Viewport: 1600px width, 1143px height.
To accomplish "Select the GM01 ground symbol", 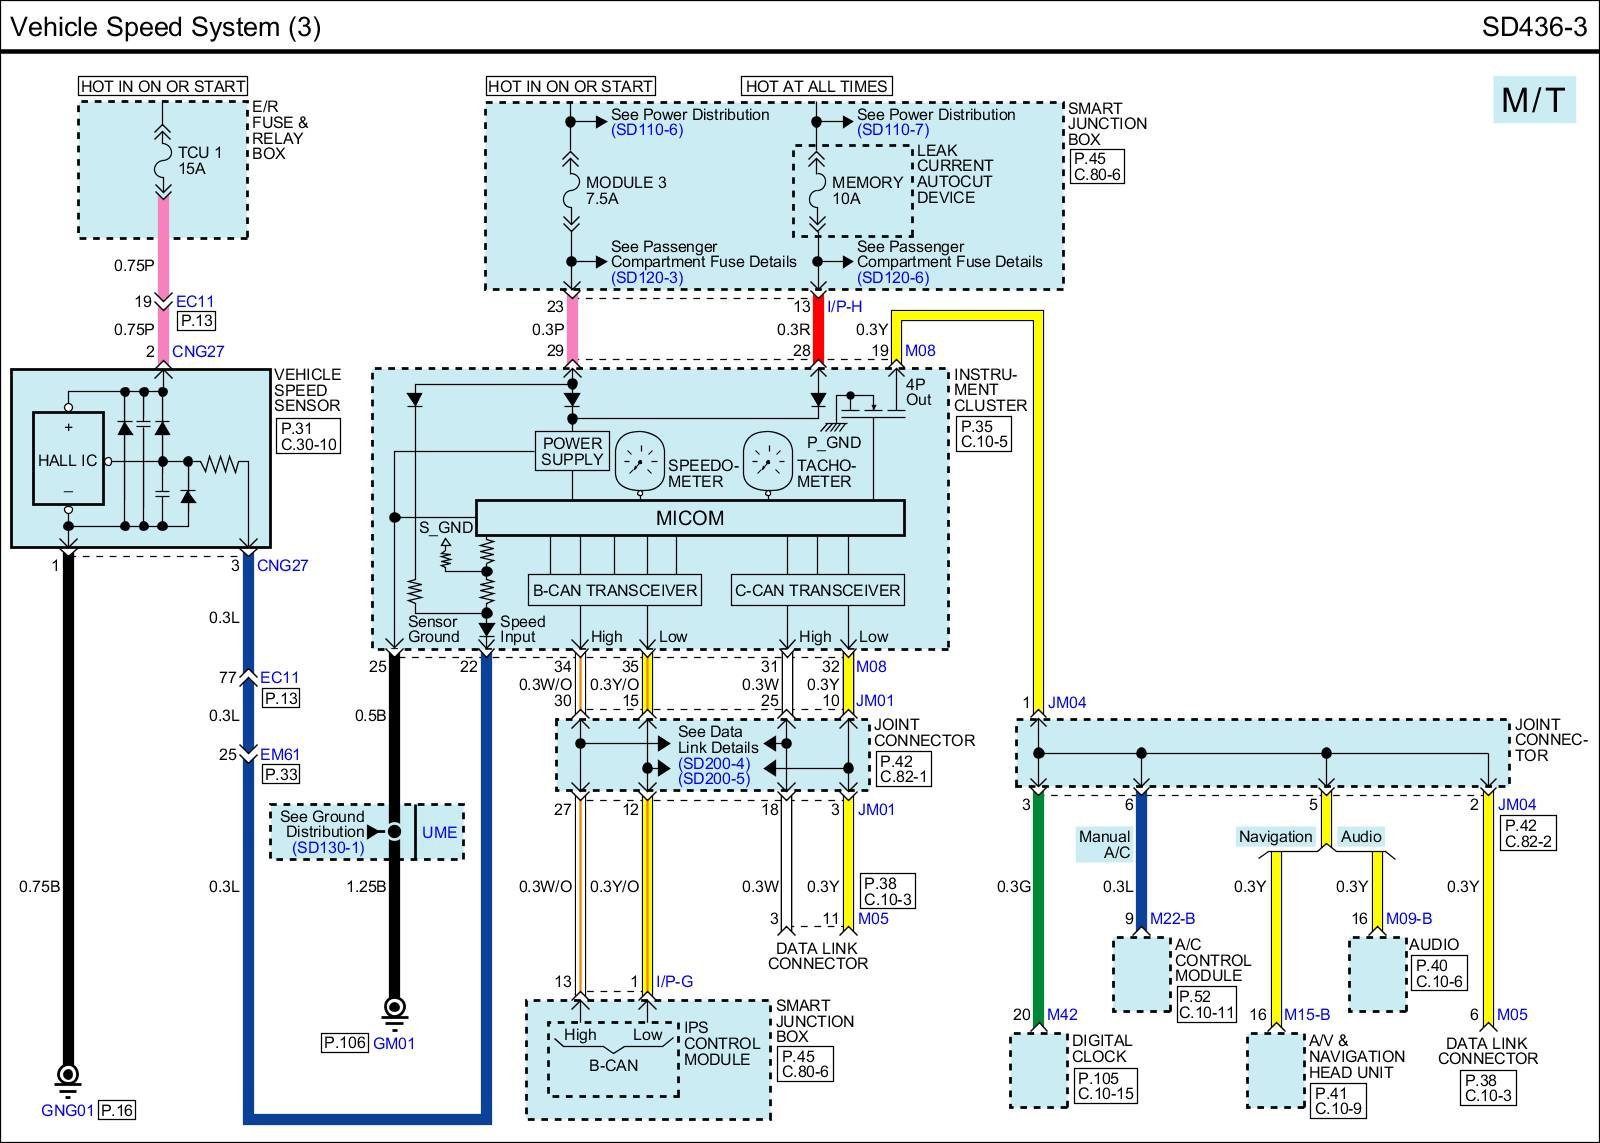I will click(x=394, y=1010).
